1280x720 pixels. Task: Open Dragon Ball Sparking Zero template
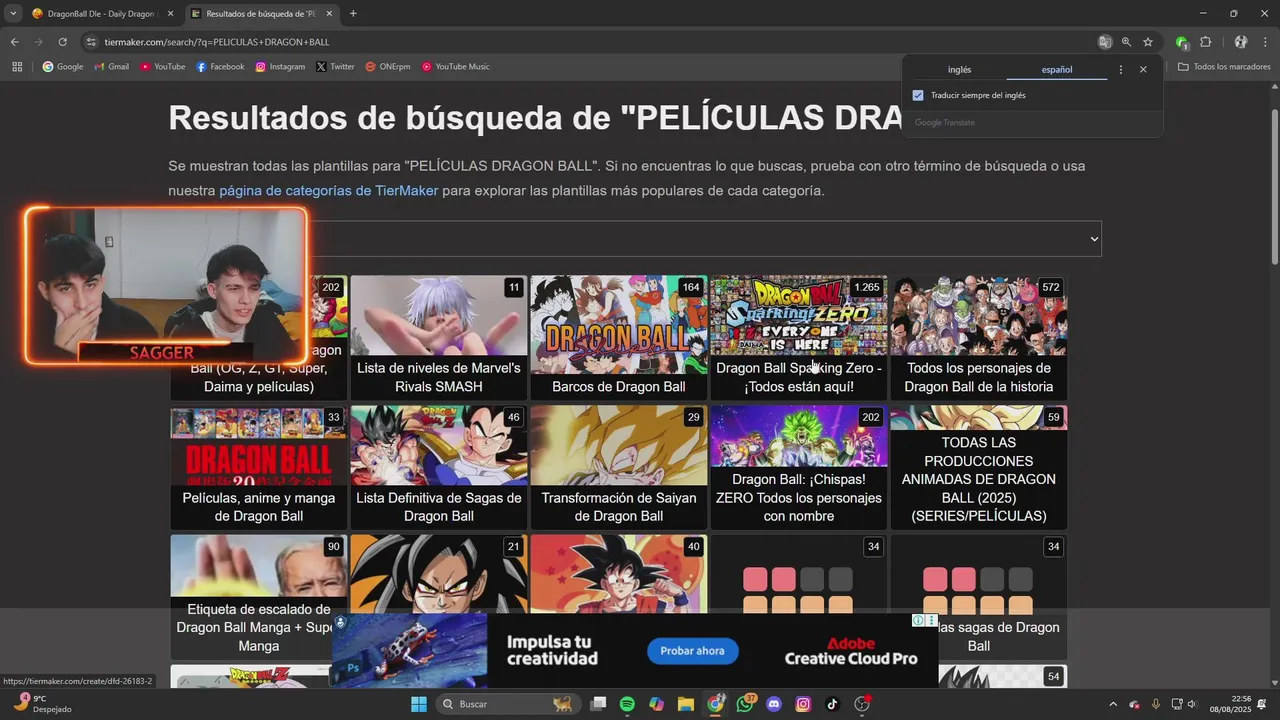[799, 336]
